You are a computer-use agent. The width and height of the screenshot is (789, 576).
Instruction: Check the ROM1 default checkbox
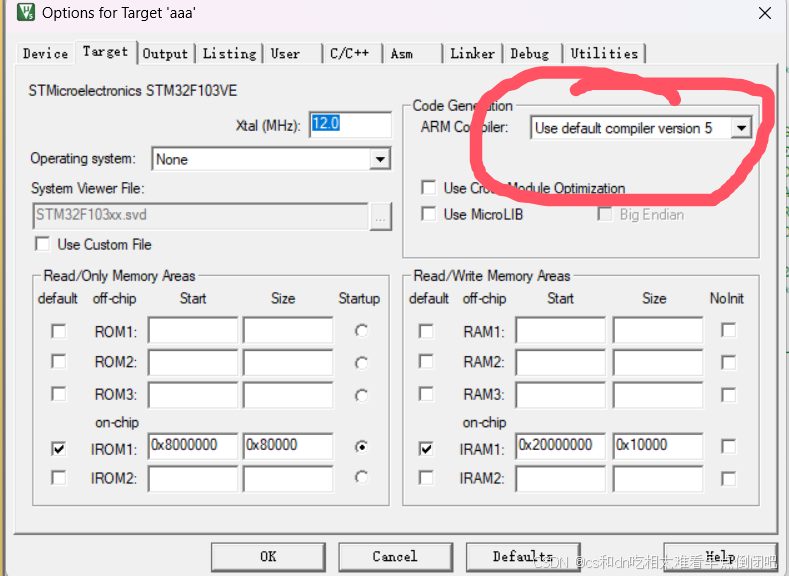[x=58, y=331]
